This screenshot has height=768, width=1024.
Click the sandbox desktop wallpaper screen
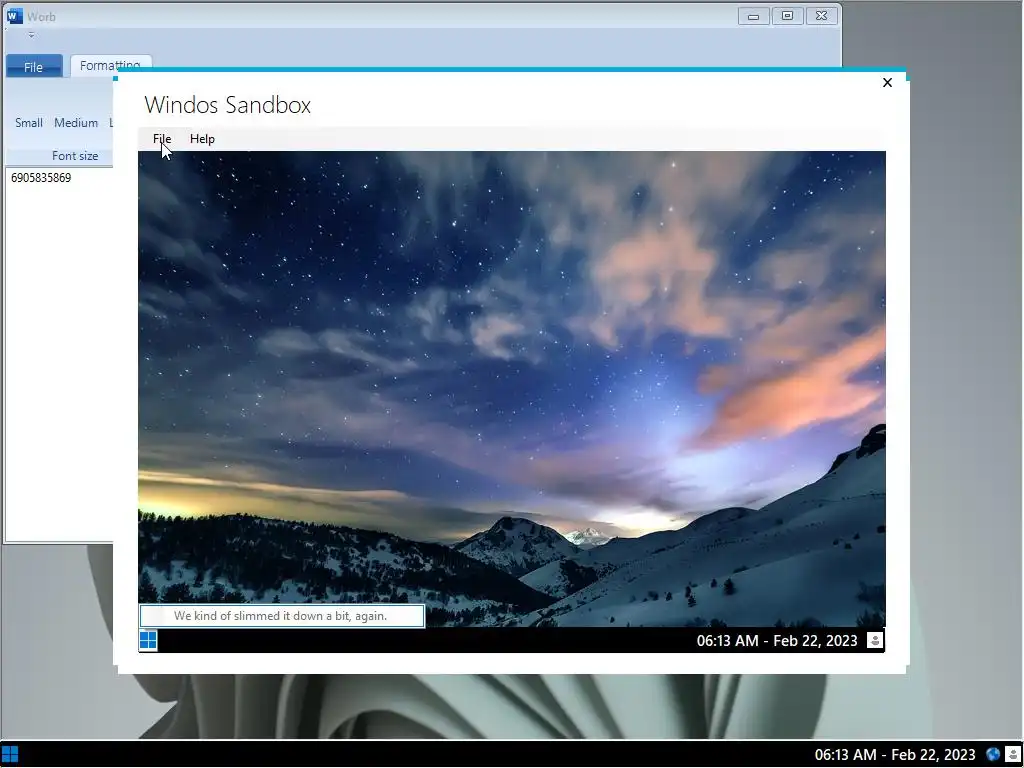click(x=511, y=389)
